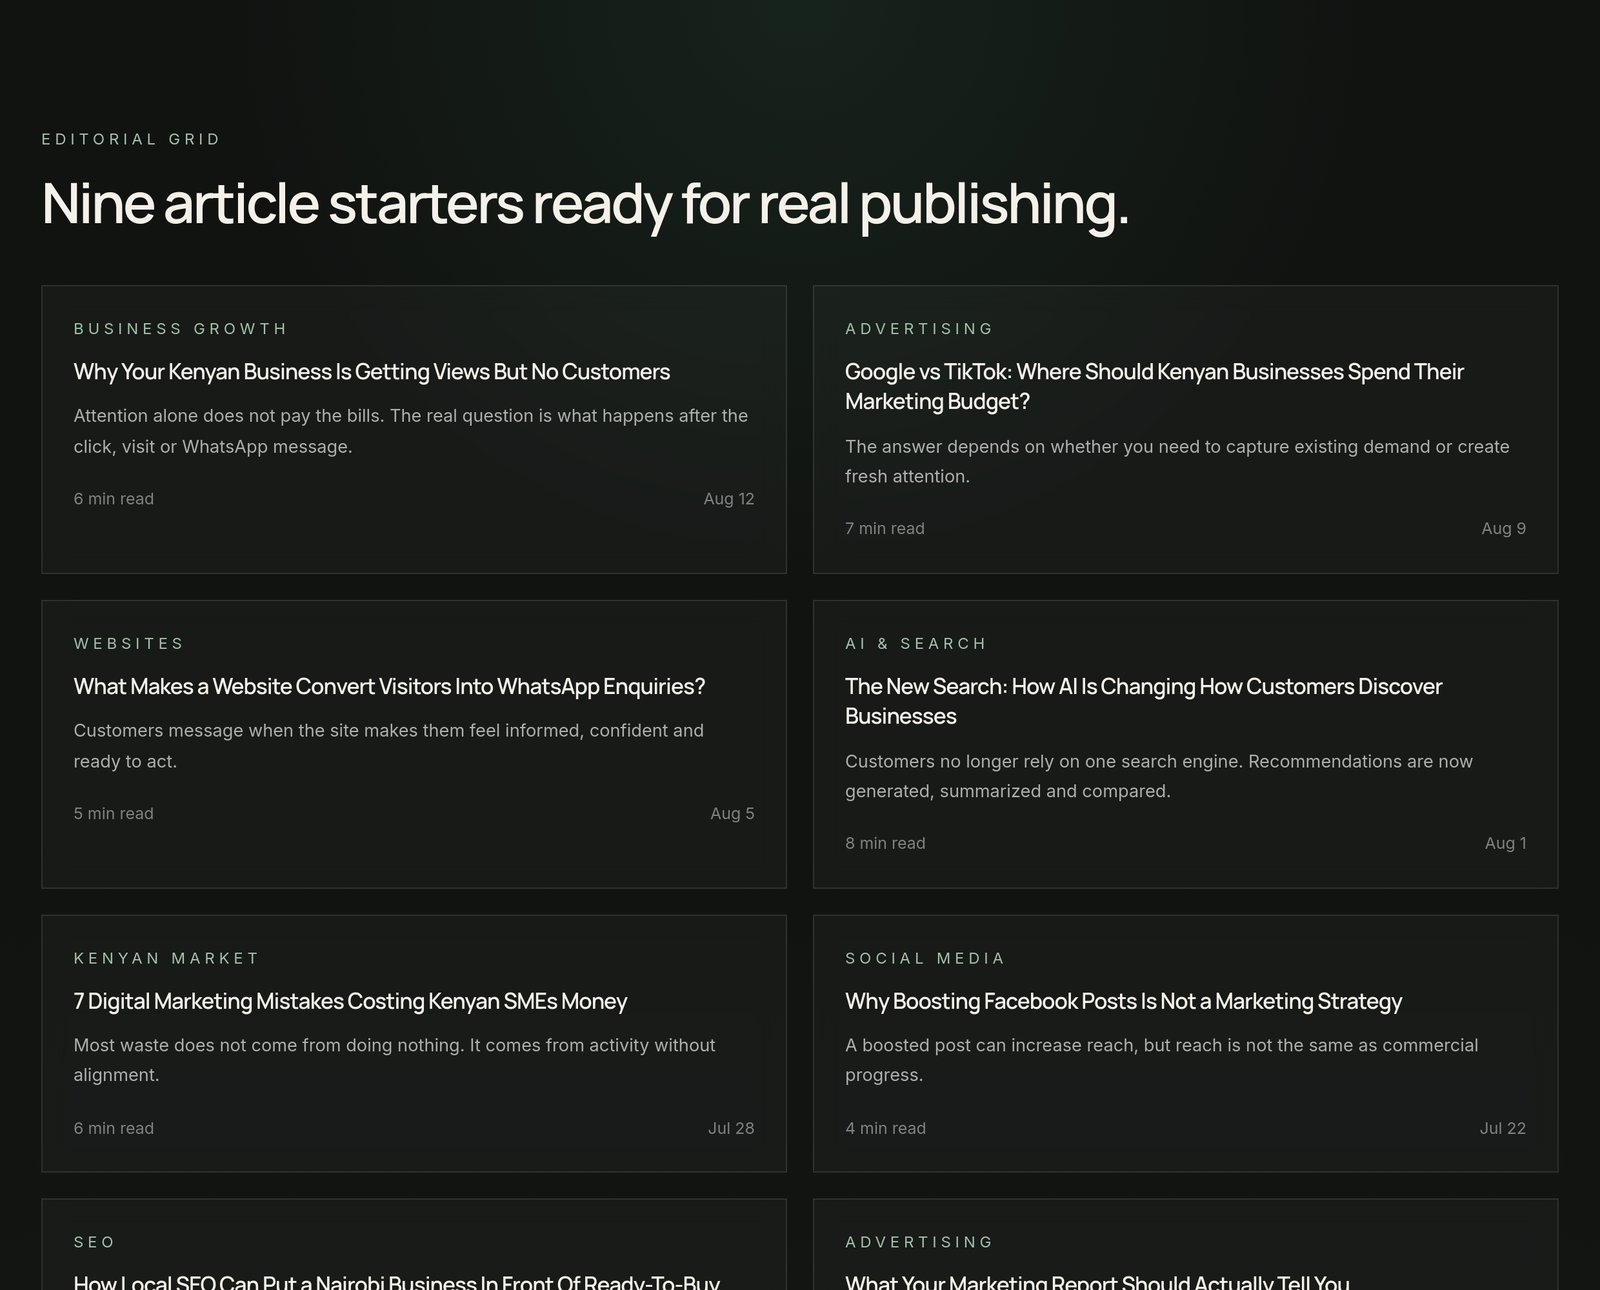
Task: Click ADVERTISING label above Marketing Report article
Action: [919, 1242]
